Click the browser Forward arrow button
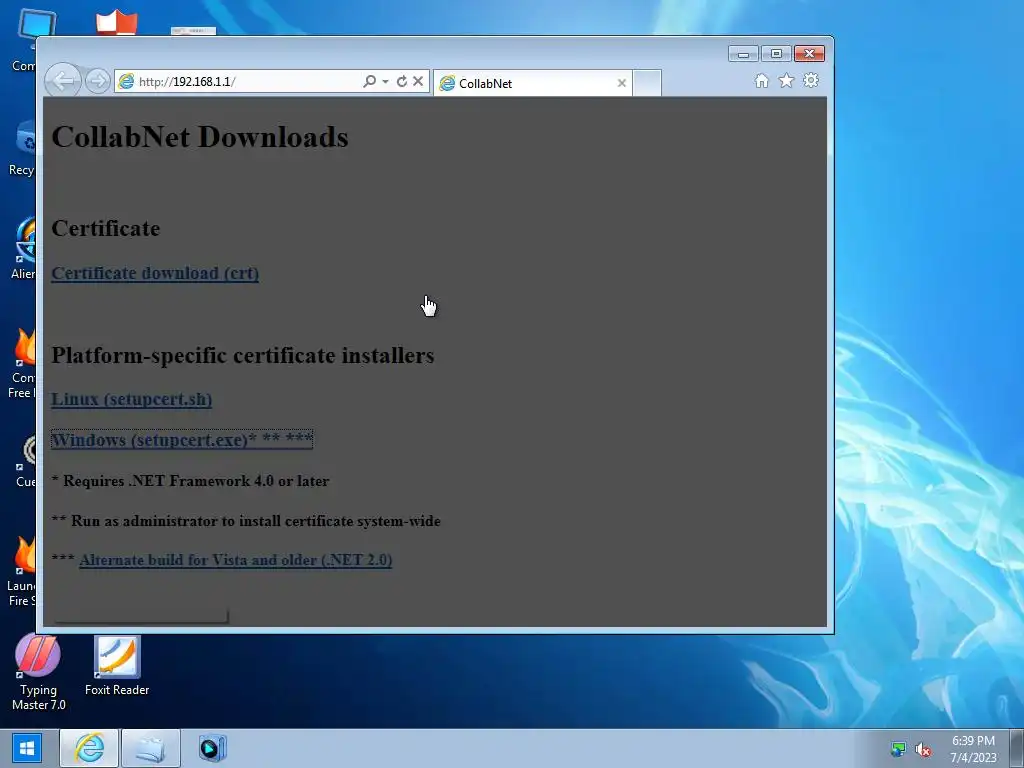Viewport: 1024px width, 768px height. click(x=98, y=81)
